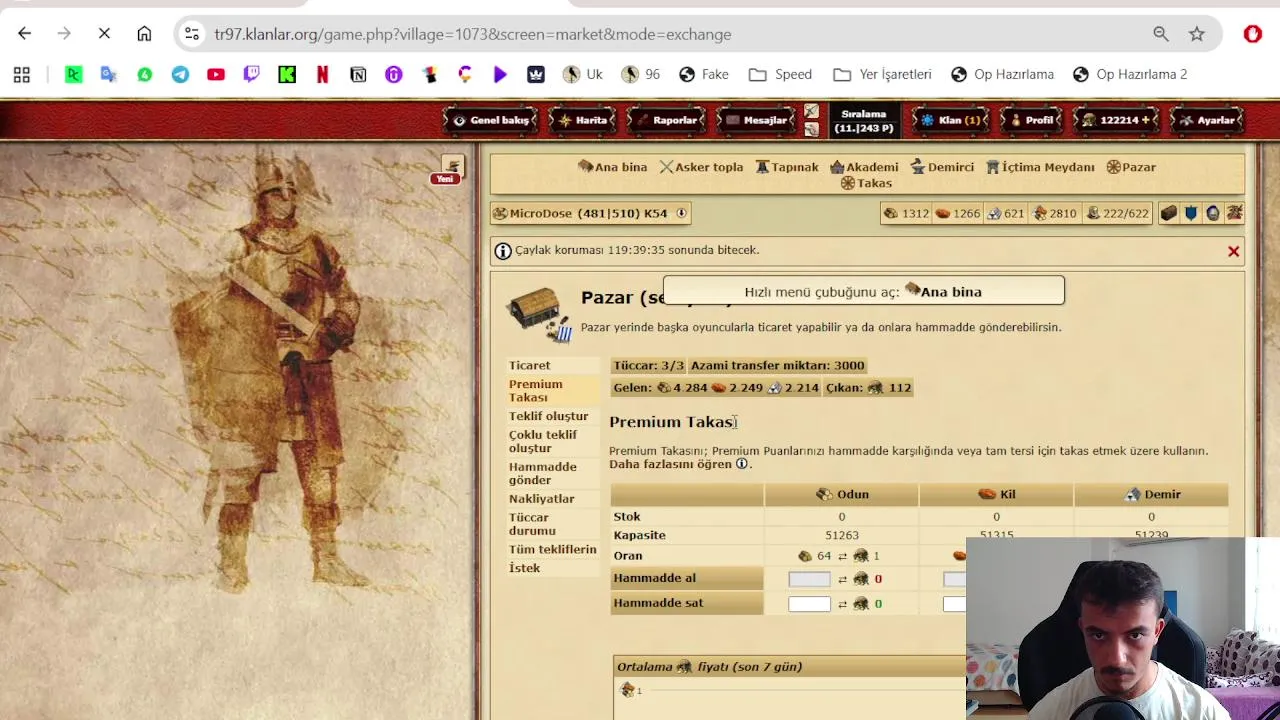This screenshot has height=720, width=1280.
Task: Click the info icon beside 'Daha fazlasını öğren'
Action: click(x=742, y=464)
